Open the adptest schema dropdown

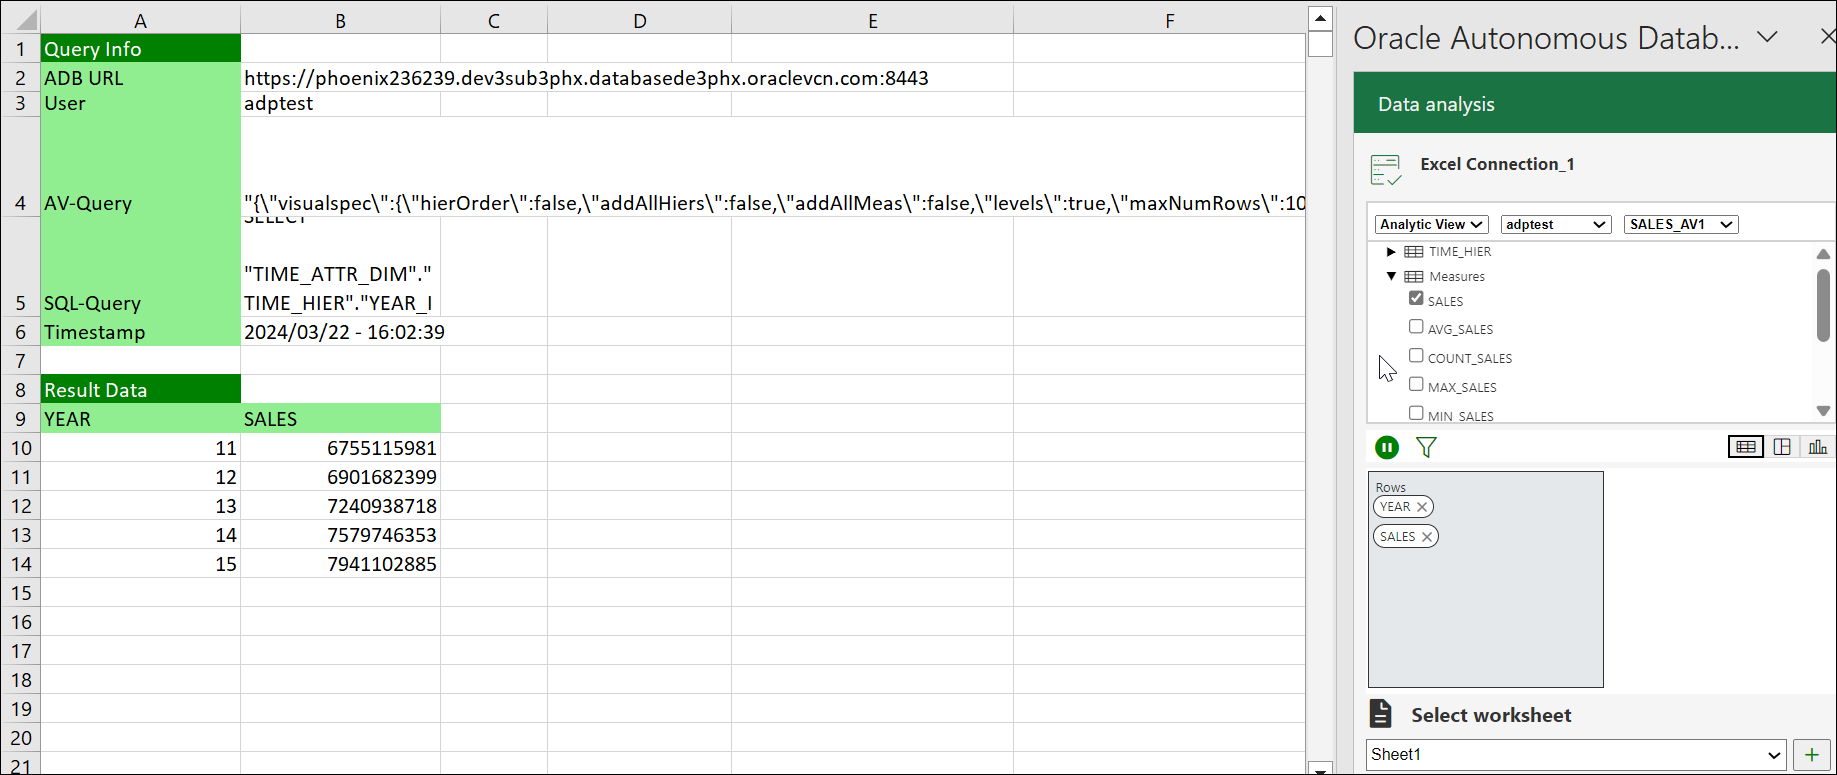(x=1556, y=224)
